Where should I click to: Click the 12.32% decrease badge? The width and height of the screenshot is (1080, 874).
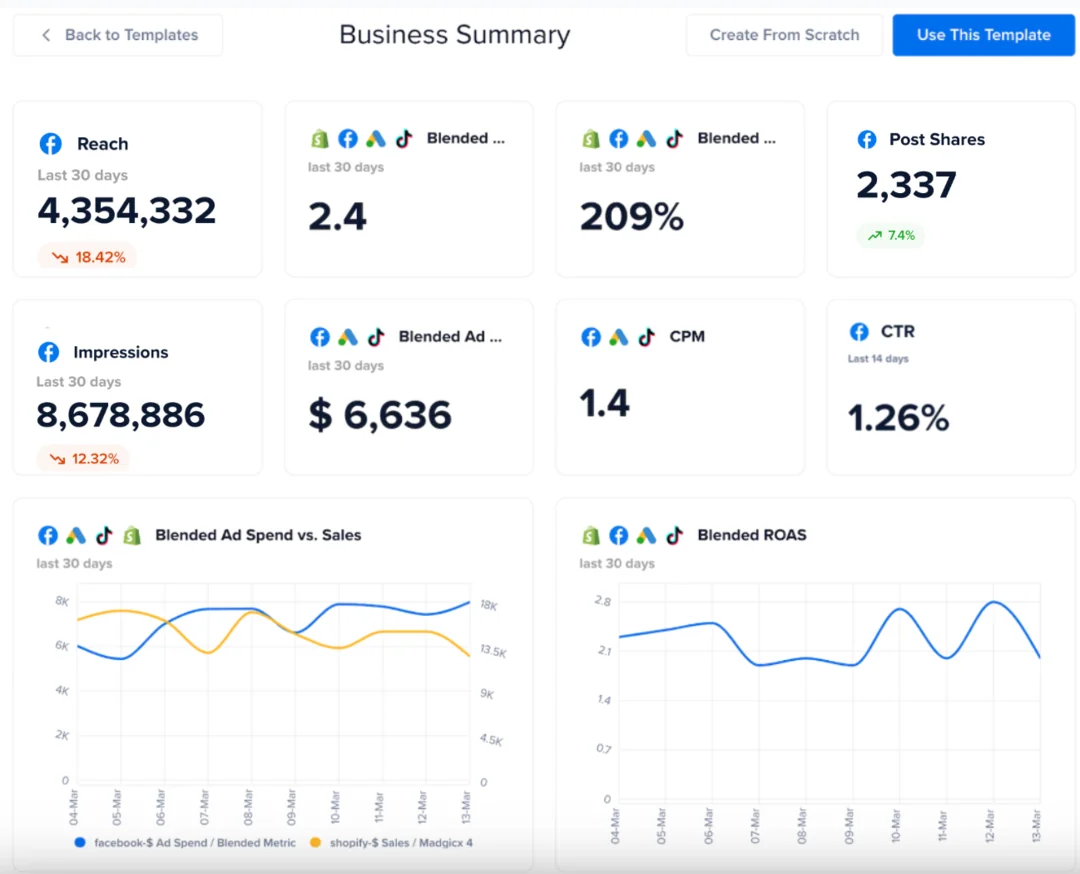[x=83, y=459]
